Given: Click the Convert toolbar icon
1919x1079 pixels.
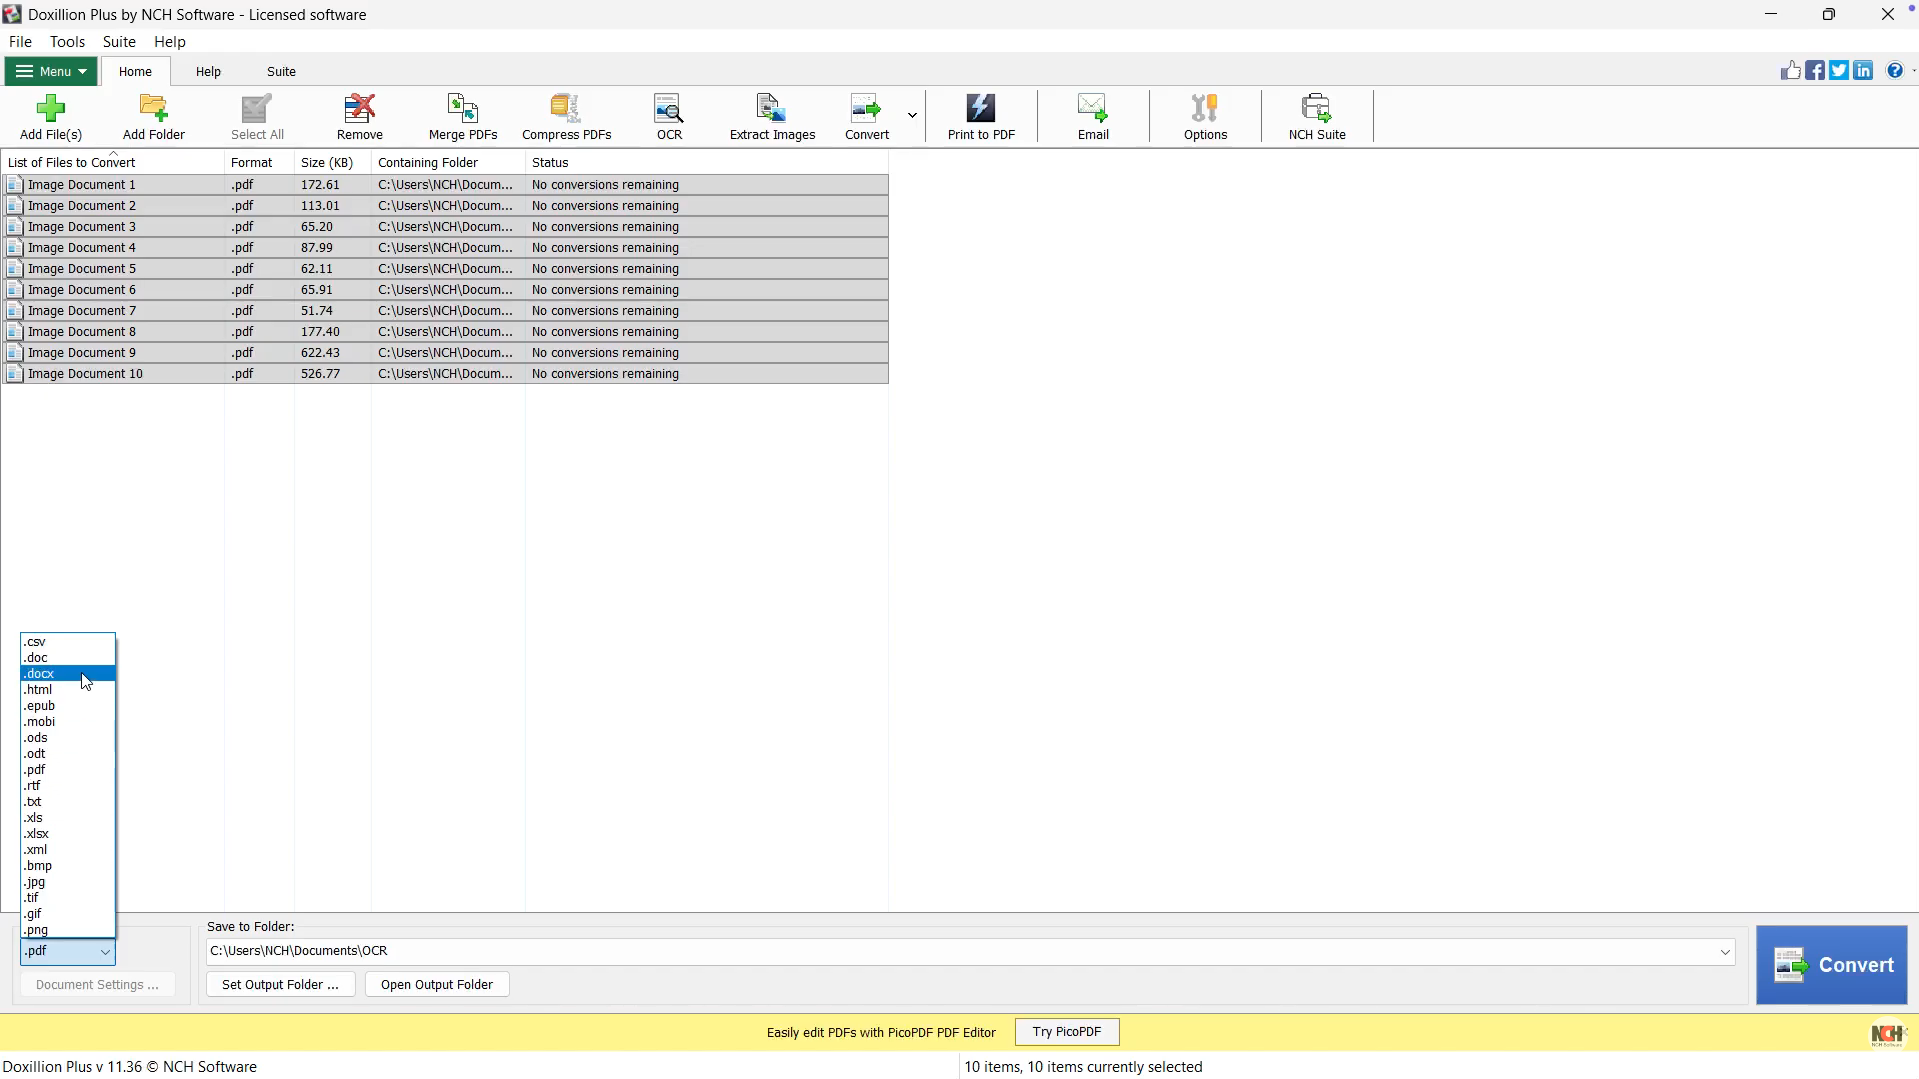Looking at the screenshot, I should 866,117.
